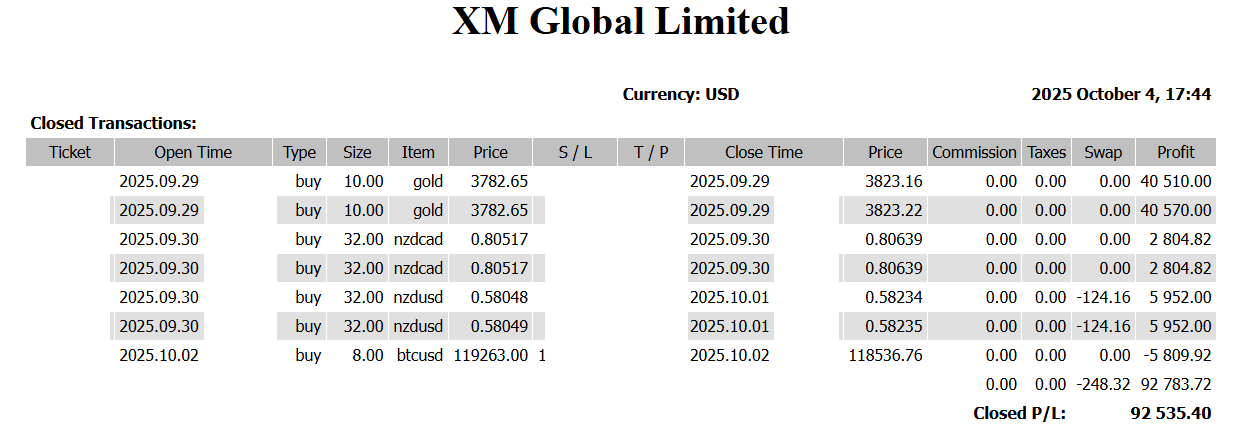Screen dimensions: 1244x434
Task: Click the S / L column header
Action: click(x=575, y=152)
